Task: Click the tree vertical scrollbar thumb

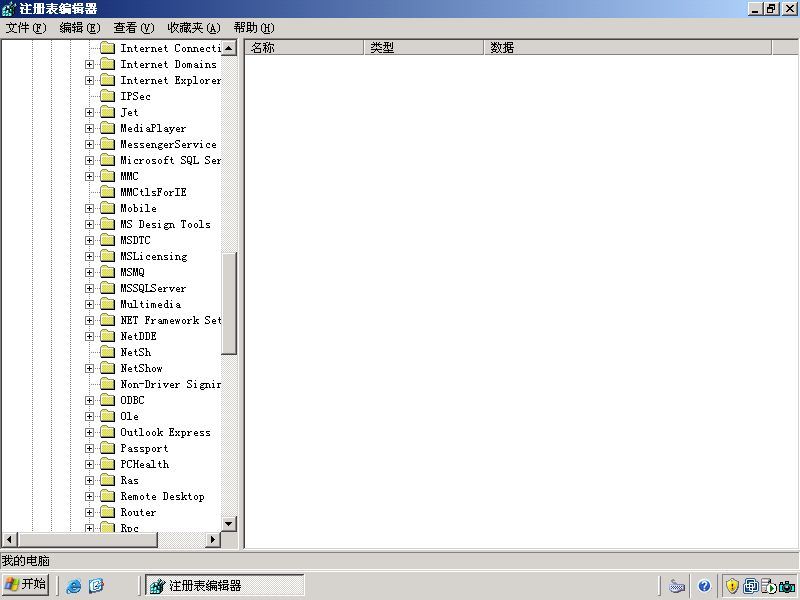Action: pyautogui.click(x=229, y=303)
